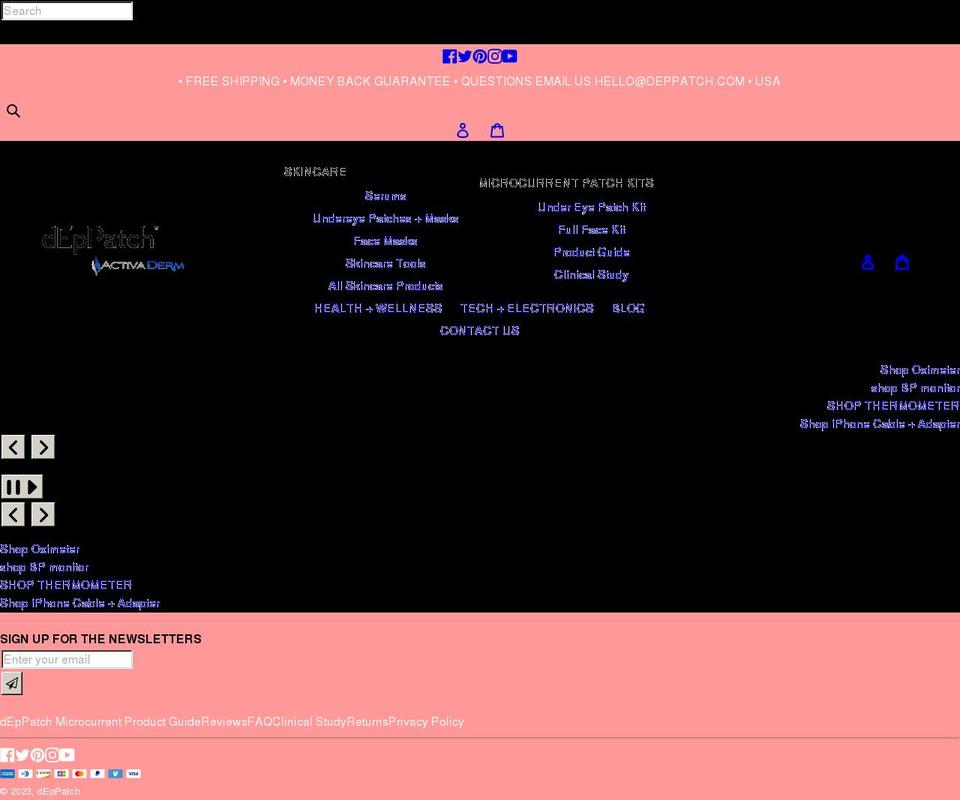Go to HEALTH + WELLNESS
960x800 pixels.
pos(378,308)
